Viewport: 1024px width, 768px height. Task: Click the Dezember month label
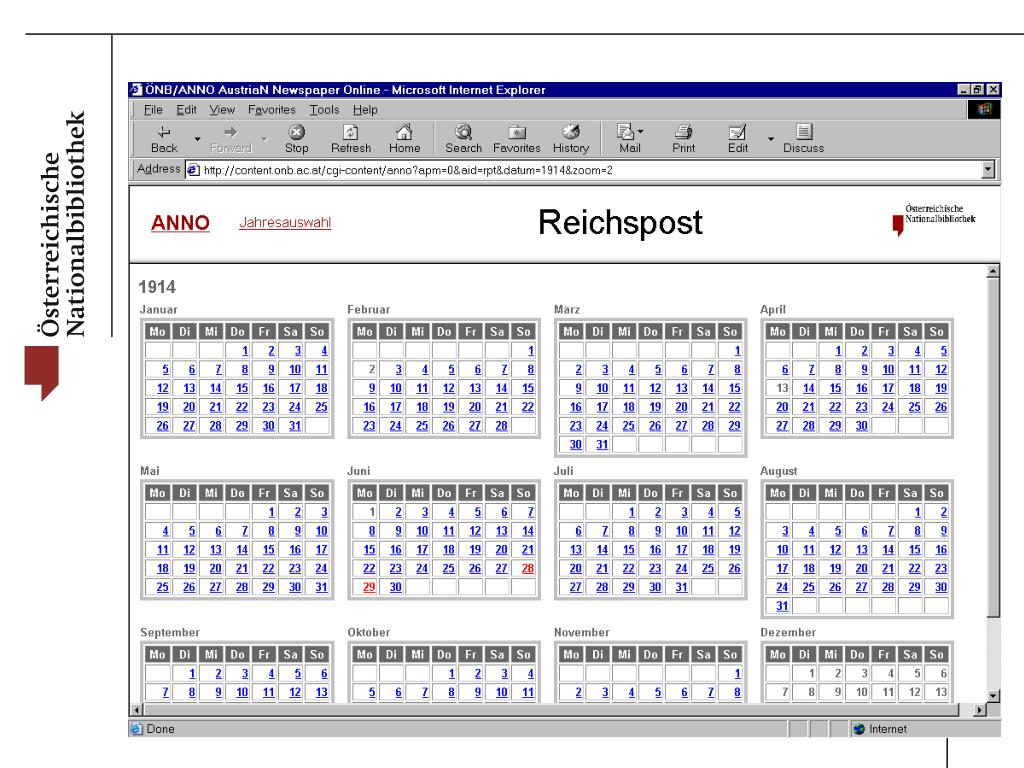click(x=788, y=632)
